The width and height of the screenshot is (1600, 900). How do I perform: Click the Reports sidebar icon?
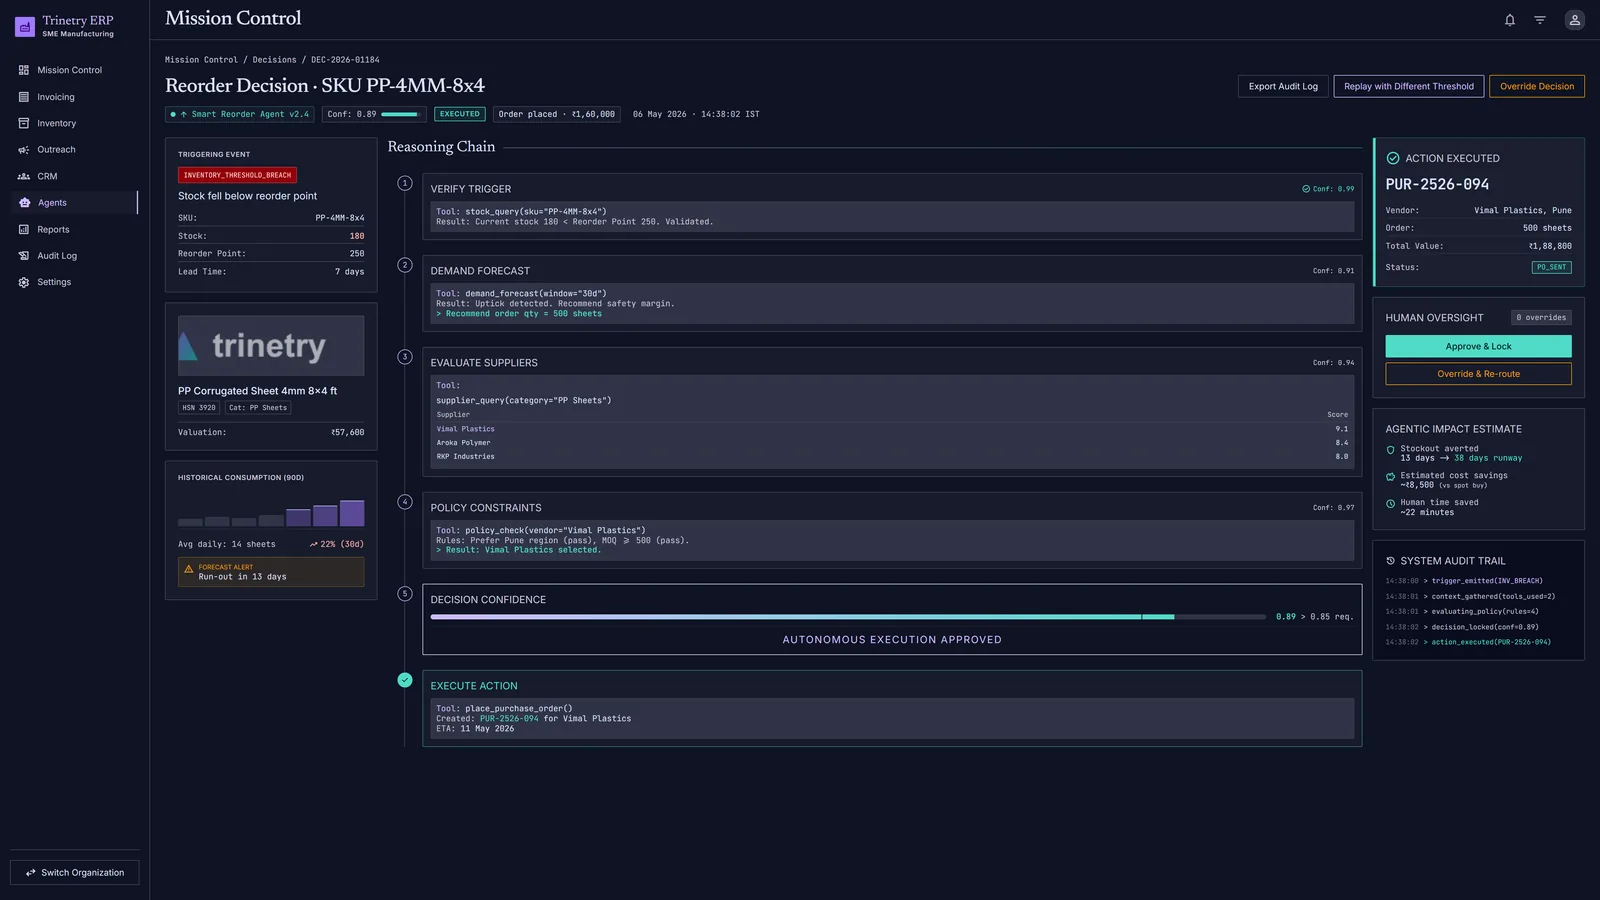click(24, 229)
